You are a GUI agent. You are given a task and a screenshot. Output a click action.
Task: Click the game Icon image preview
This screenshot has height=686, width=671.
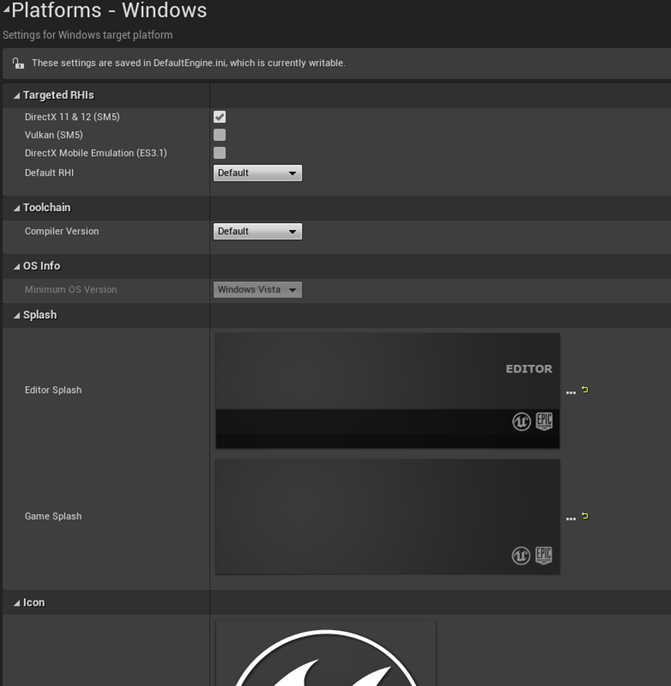pos(326,653)
